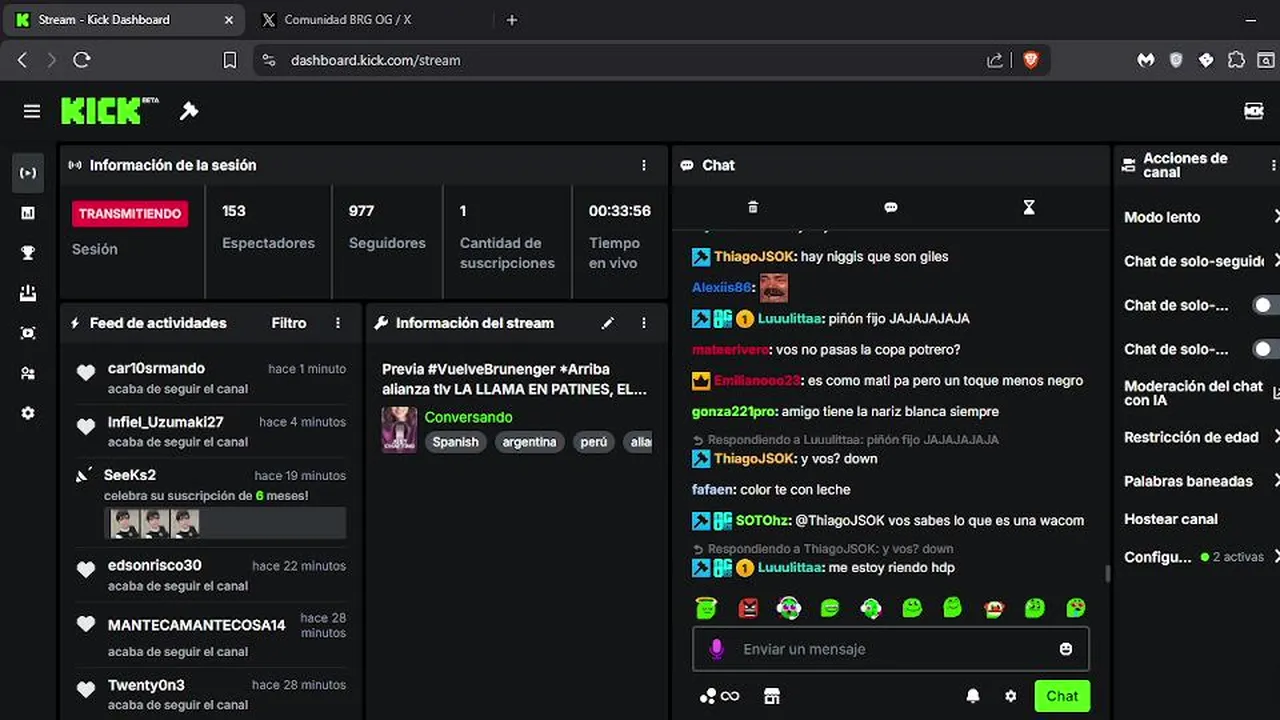Viewport: 1280px width, 720px height.
Task: Toggle the second Chat de solo switch
Action: pyautogui.click(x=1266, y=349)
